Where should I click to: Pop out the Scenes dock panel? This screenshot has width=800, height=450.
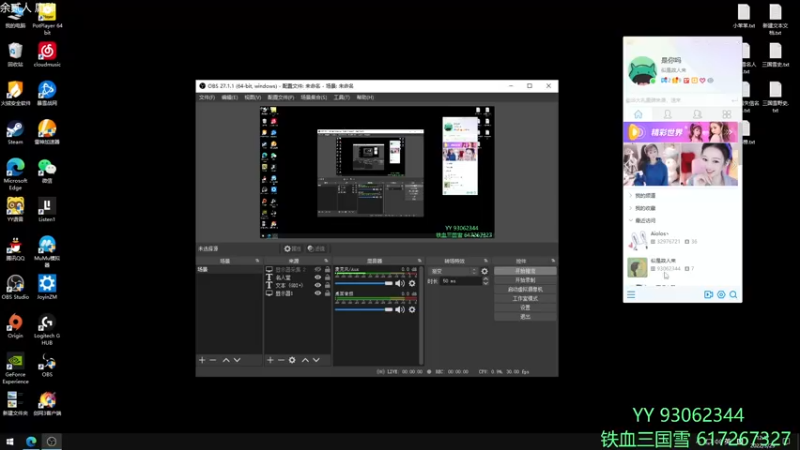click(x=258, y=261)
